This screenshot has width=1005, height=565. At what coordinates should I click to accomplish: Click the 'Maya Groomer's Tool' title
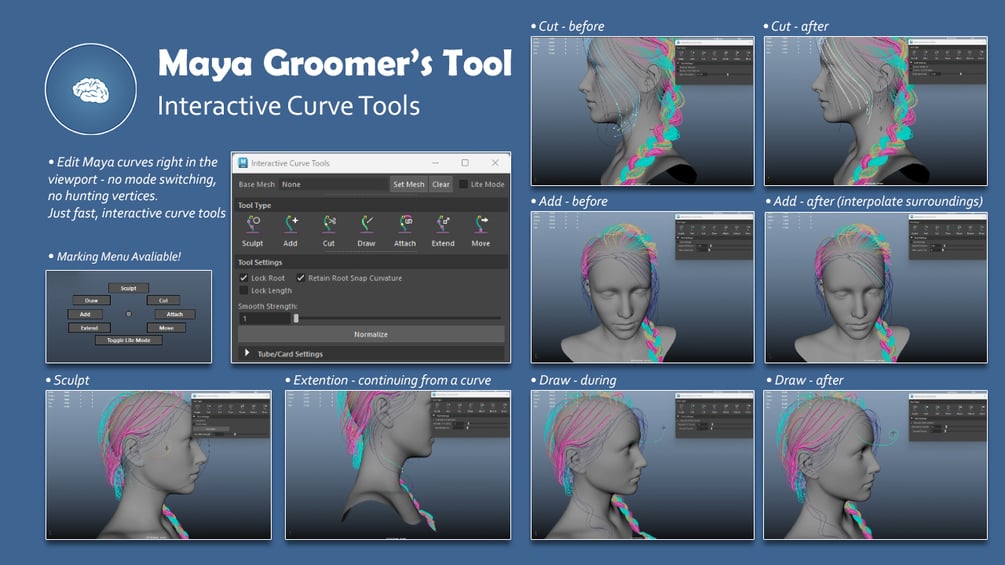click(335, 63)
